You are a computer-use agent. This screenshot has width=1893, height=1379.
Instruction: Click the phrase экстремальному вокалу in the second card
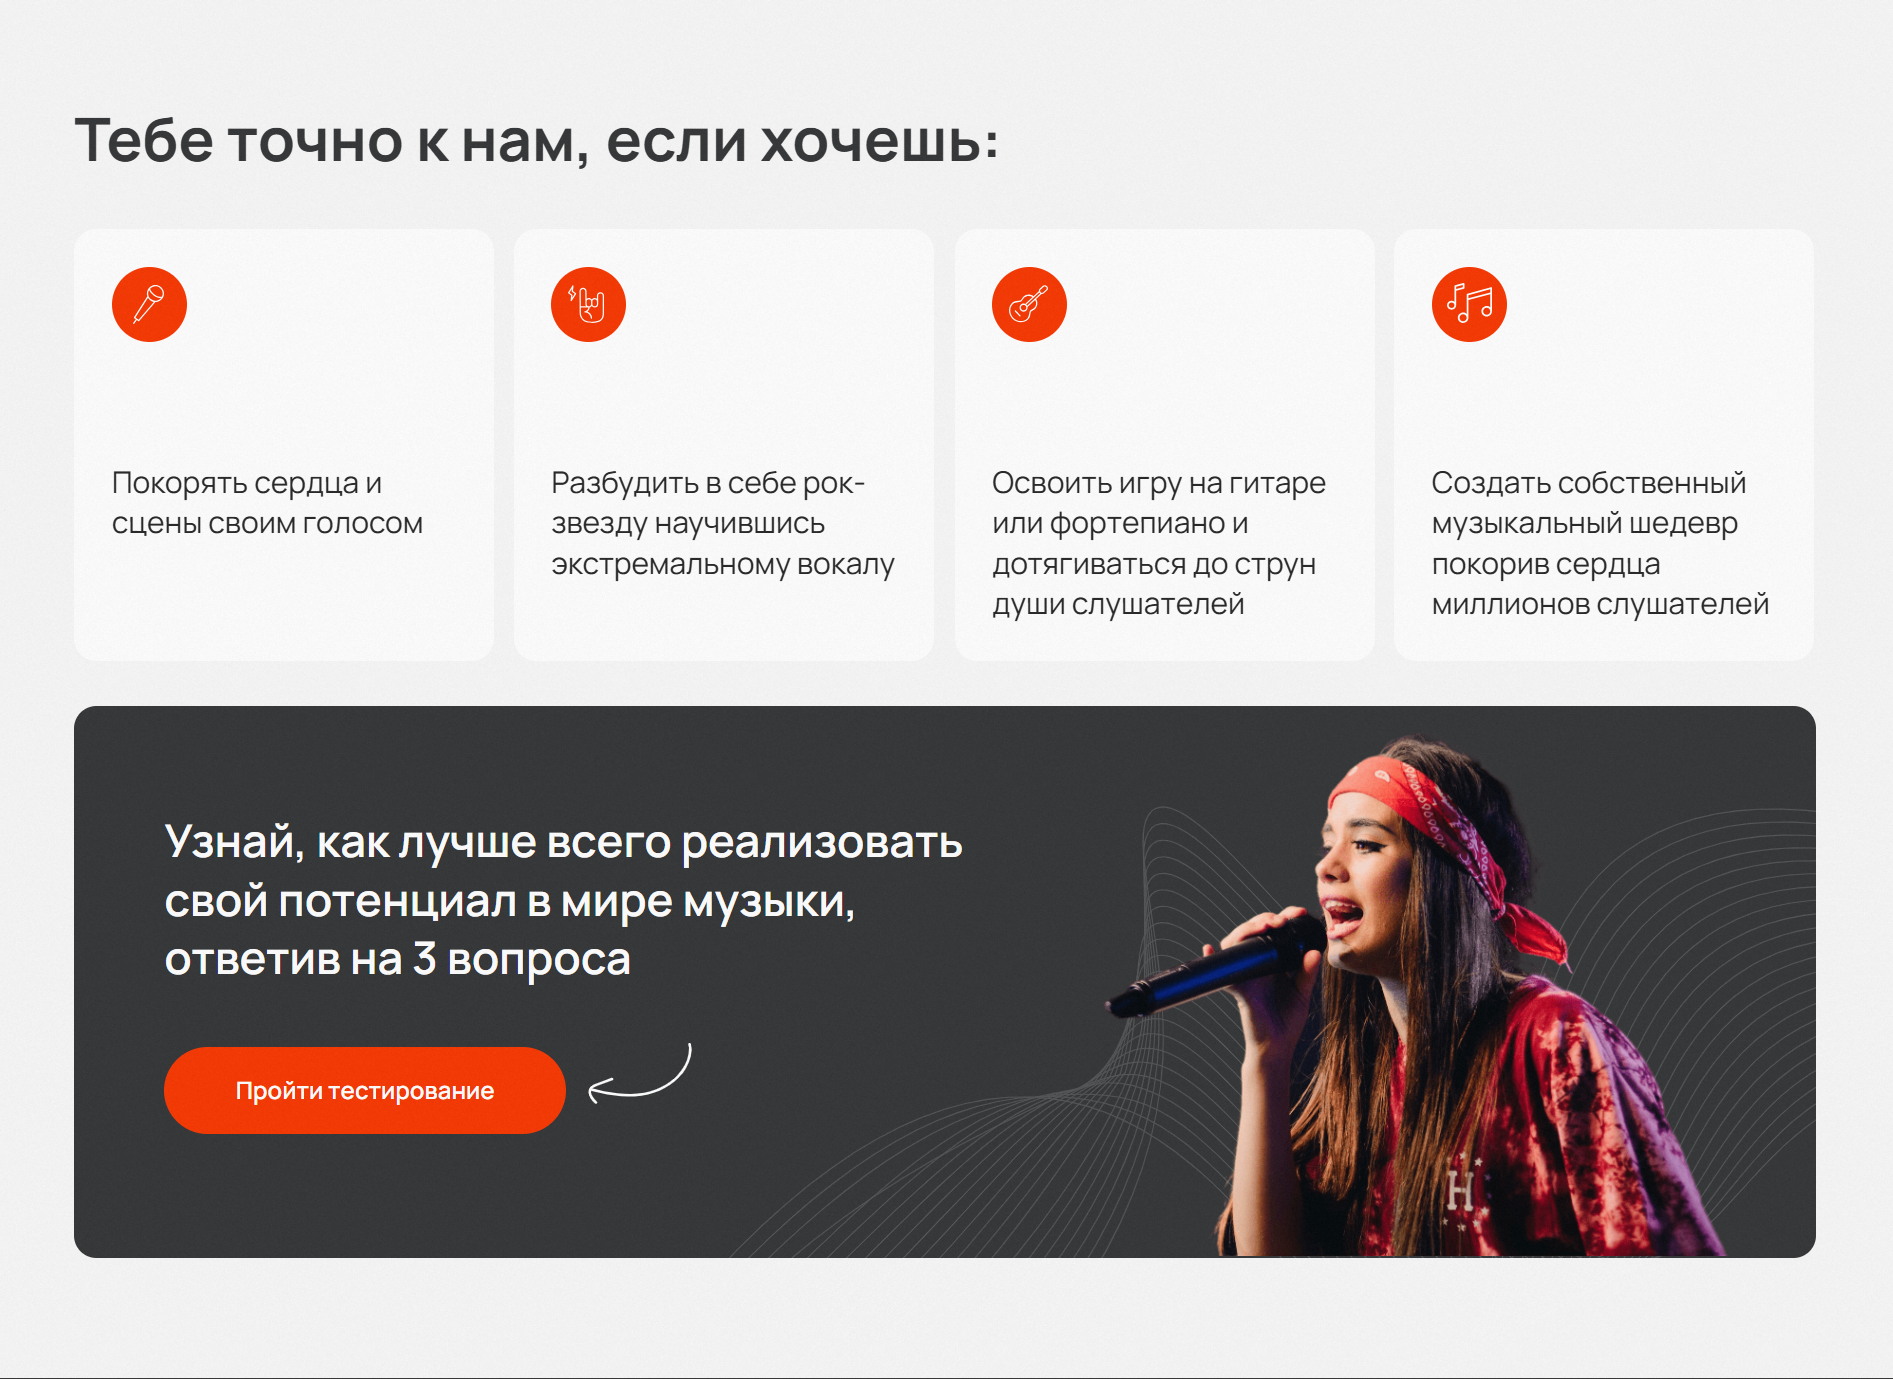(722, 564)
